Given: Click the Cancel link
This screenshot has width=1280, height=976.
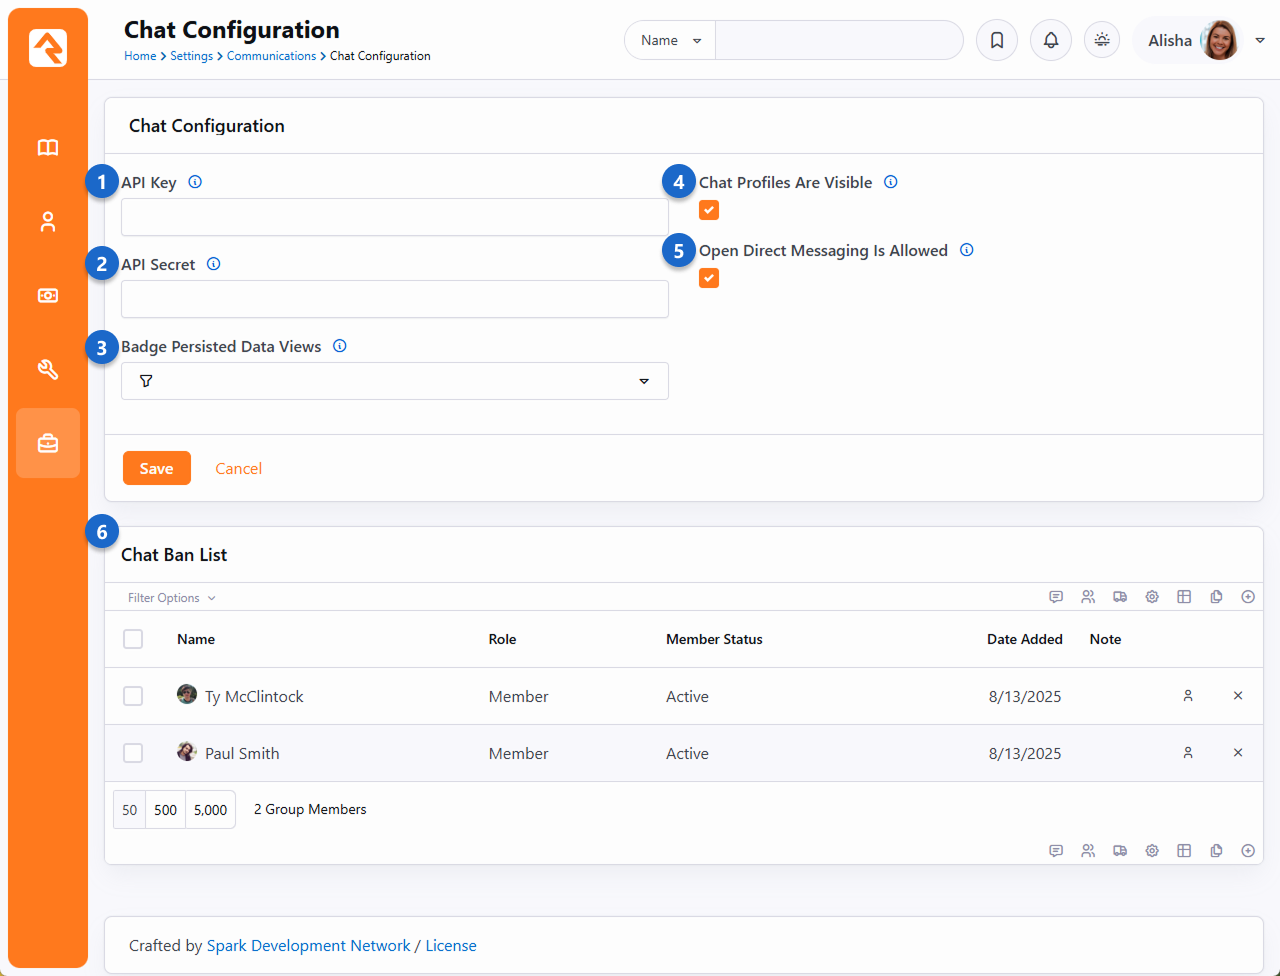Looking at the screenshot, I should pyautogui.click(x=238, y=468).
